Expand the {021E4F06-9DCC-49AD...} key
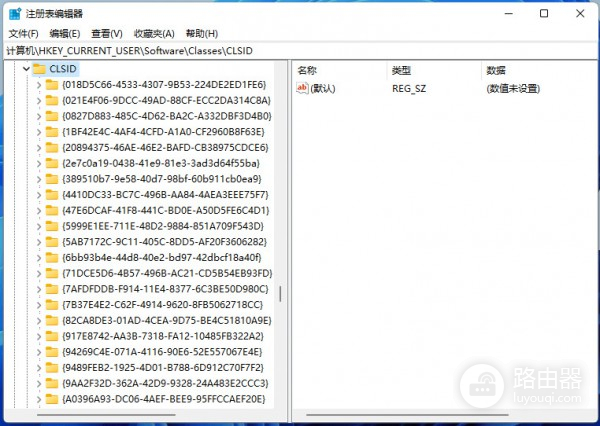The image size is (600, 426). [38, 100]
